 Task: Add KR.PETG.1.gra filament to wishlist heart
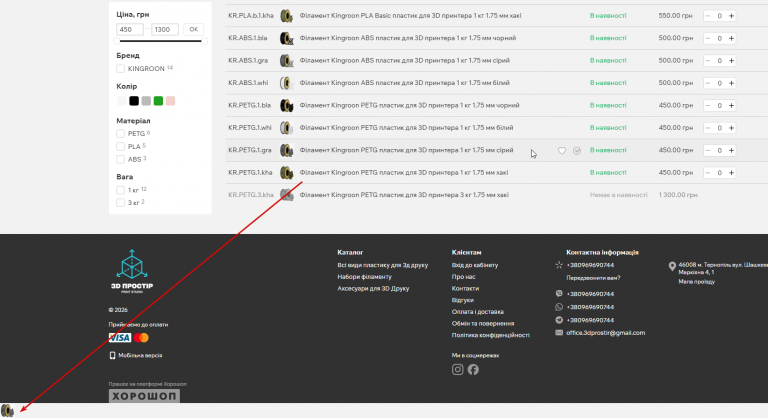[x=562, y=150]
